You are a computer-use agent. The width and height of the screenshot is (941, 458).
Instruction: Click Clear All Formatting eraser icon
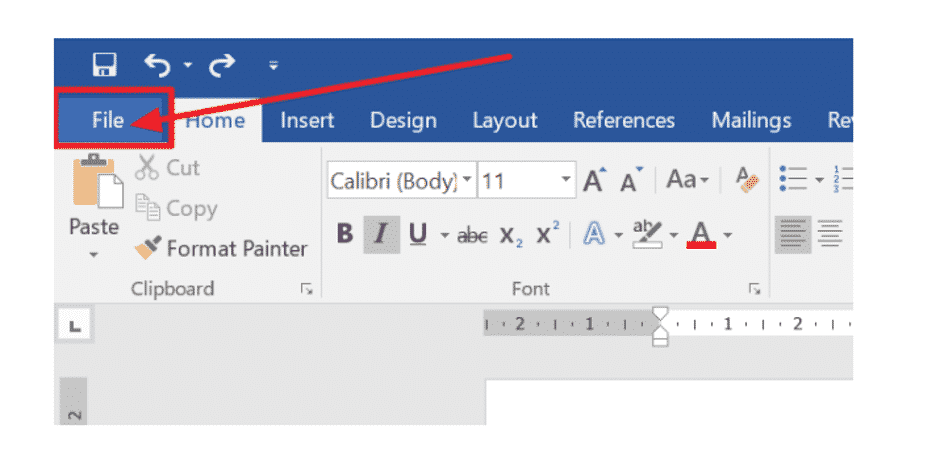click(x=747, y=179)
